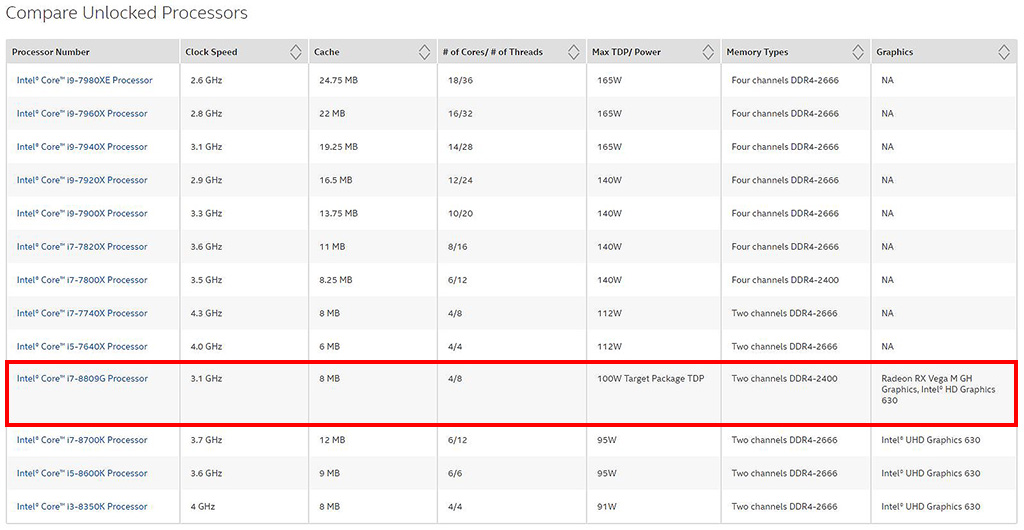Open Intel Core i9-7900X Processor link
The width and height of the screenshot is (1024, 530).
pyautogui.click(x=82, y=213)
